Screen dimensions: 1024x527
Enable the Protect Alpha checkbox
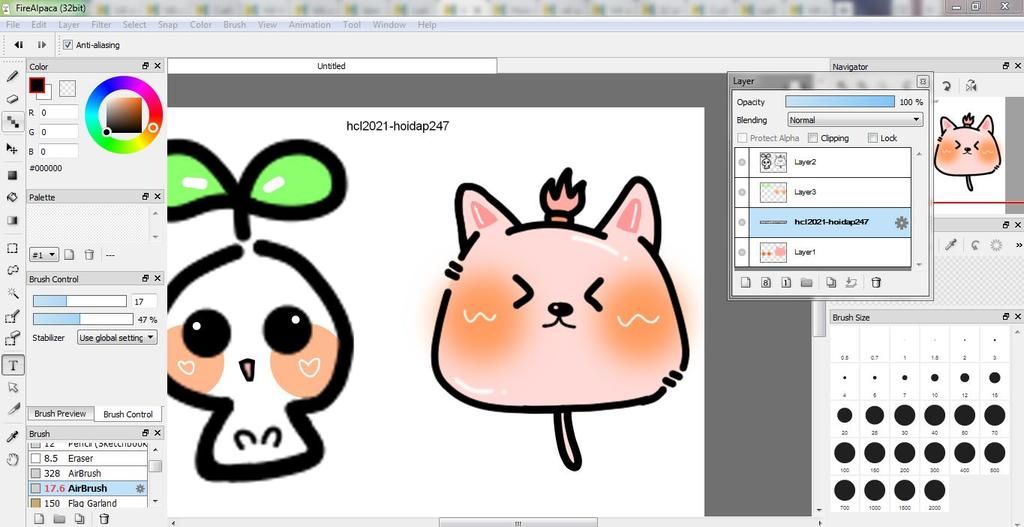pos(742,138)
